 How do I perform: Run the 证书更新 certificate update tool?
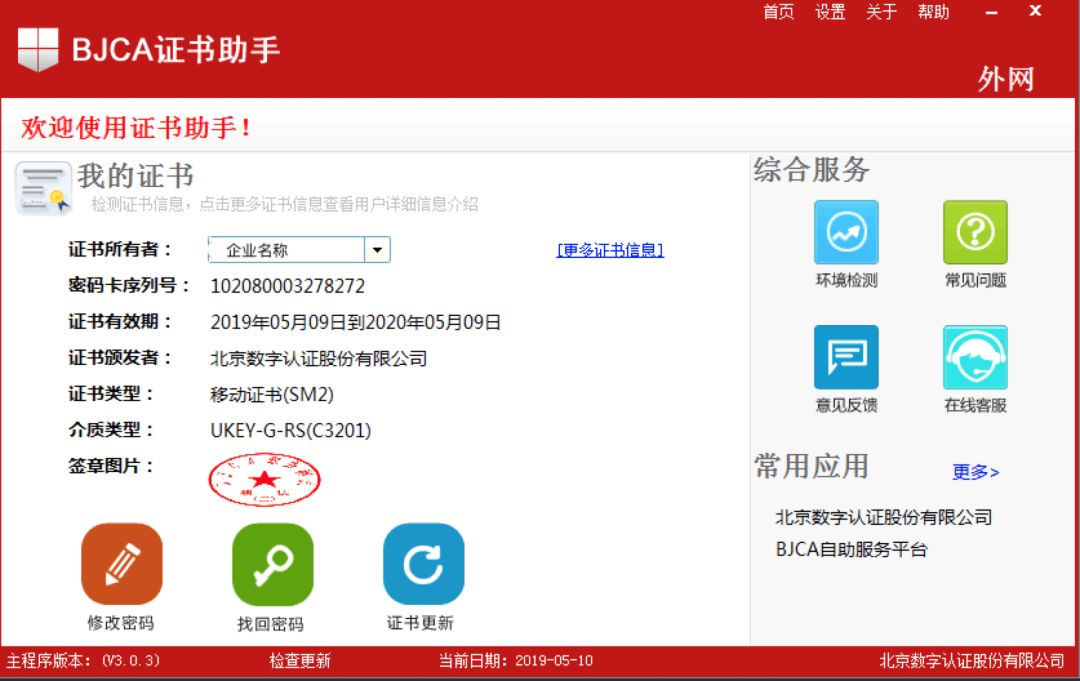(x=423, y=562)
